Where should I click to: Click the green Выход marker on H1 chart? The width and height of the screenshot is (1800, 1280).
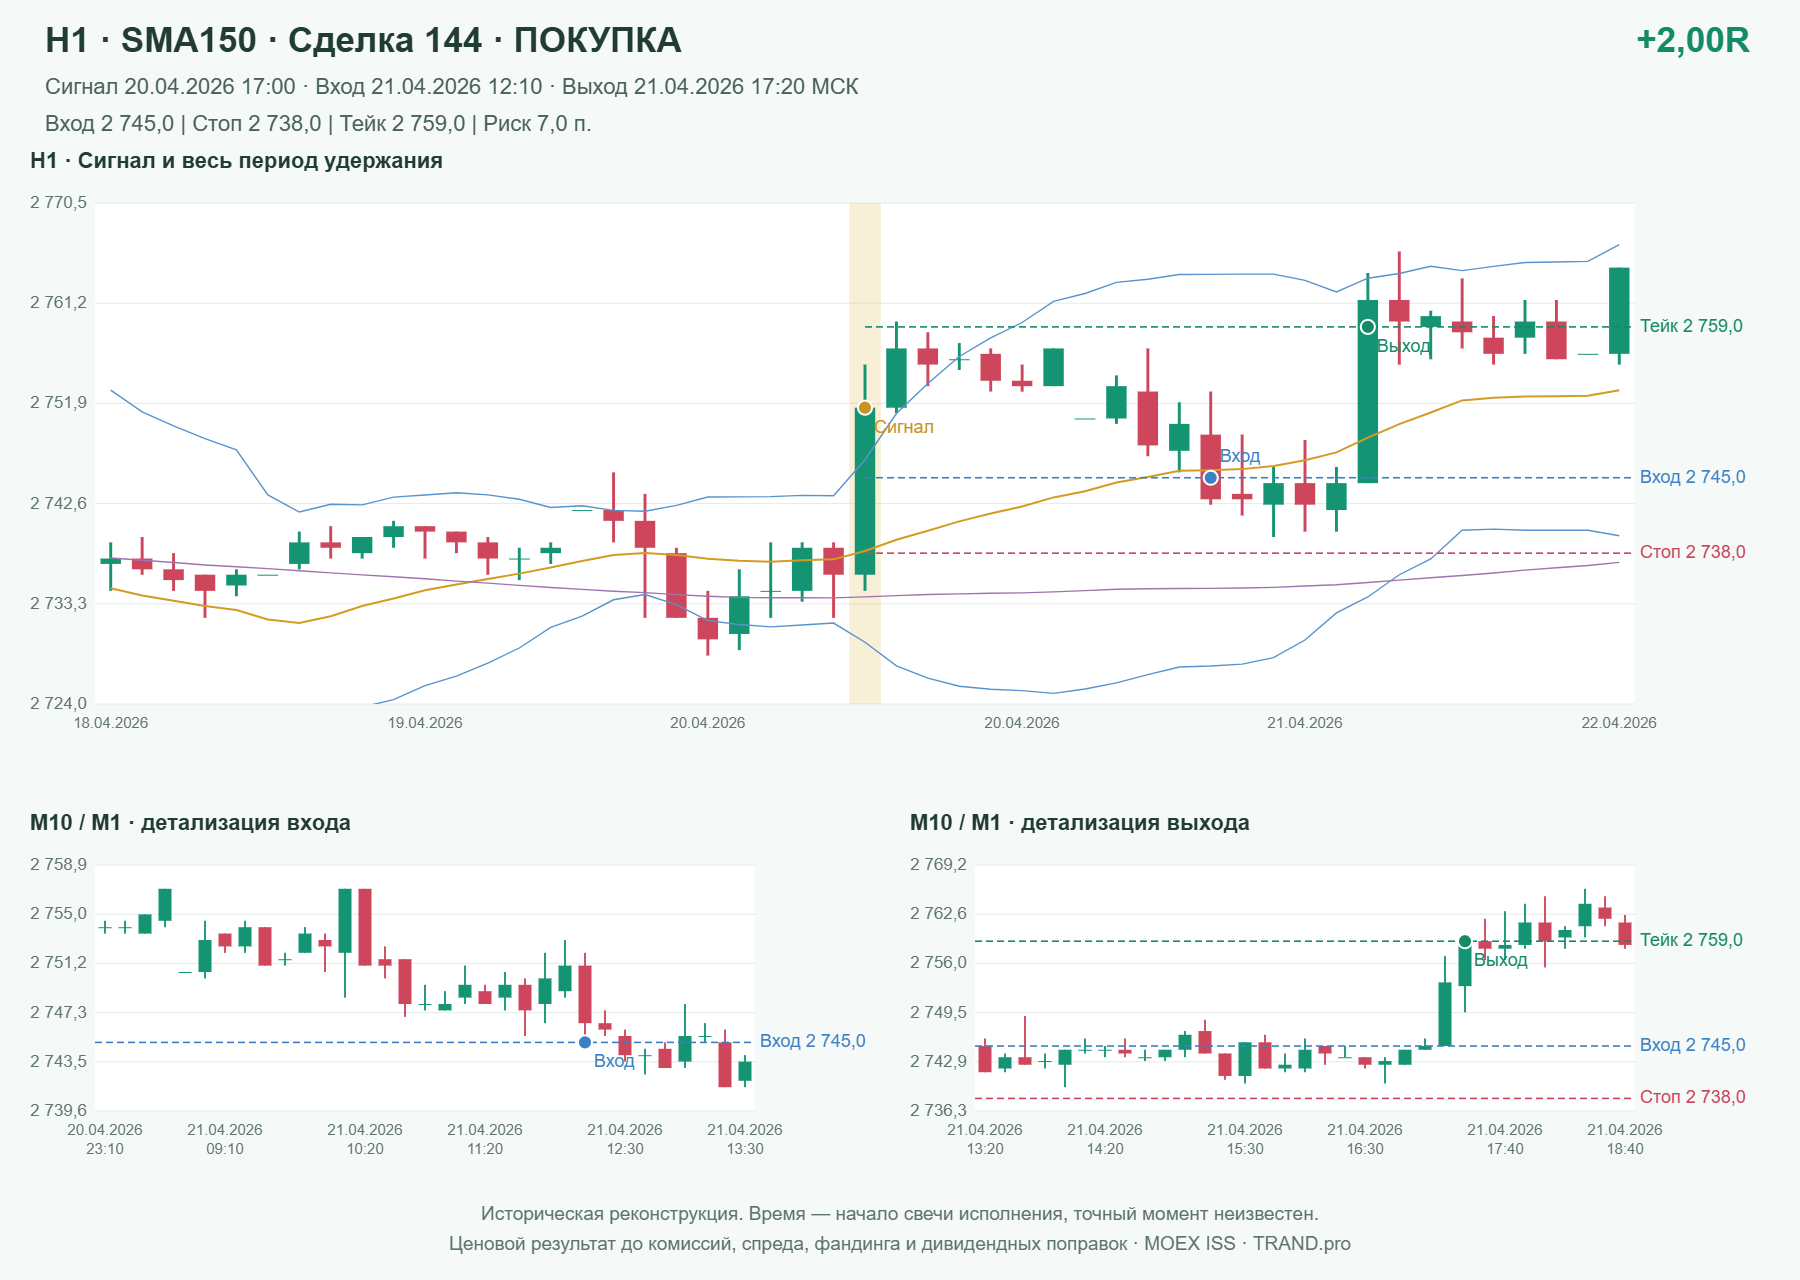point(1367,327)
